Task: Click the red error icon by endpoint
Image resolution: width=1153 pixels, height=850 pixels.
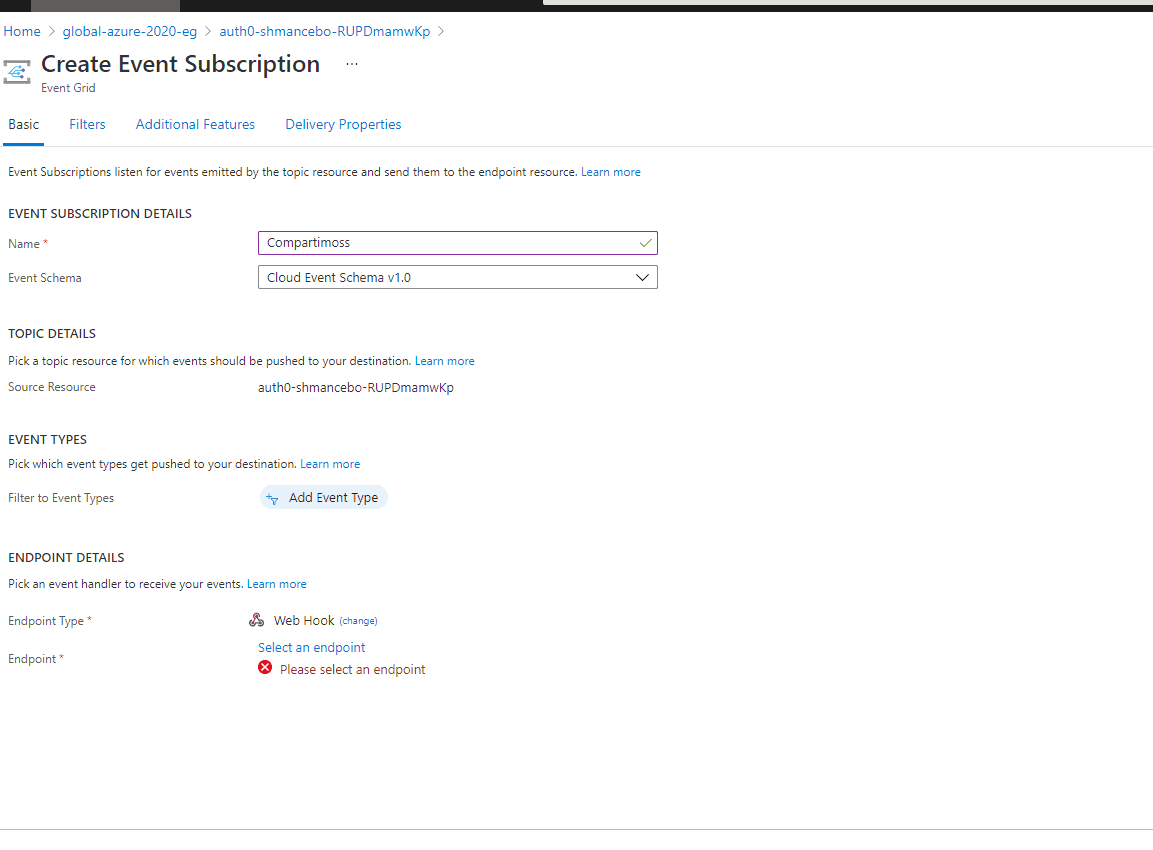Action: click(x=265, y=668)
